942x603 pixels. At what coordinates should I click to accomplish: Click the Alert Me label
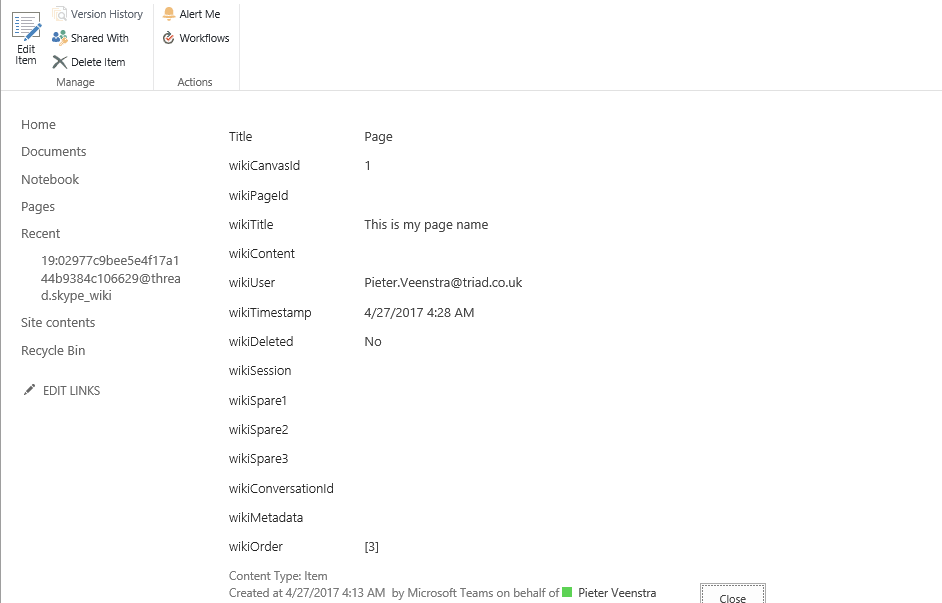(x=199, y=14)
